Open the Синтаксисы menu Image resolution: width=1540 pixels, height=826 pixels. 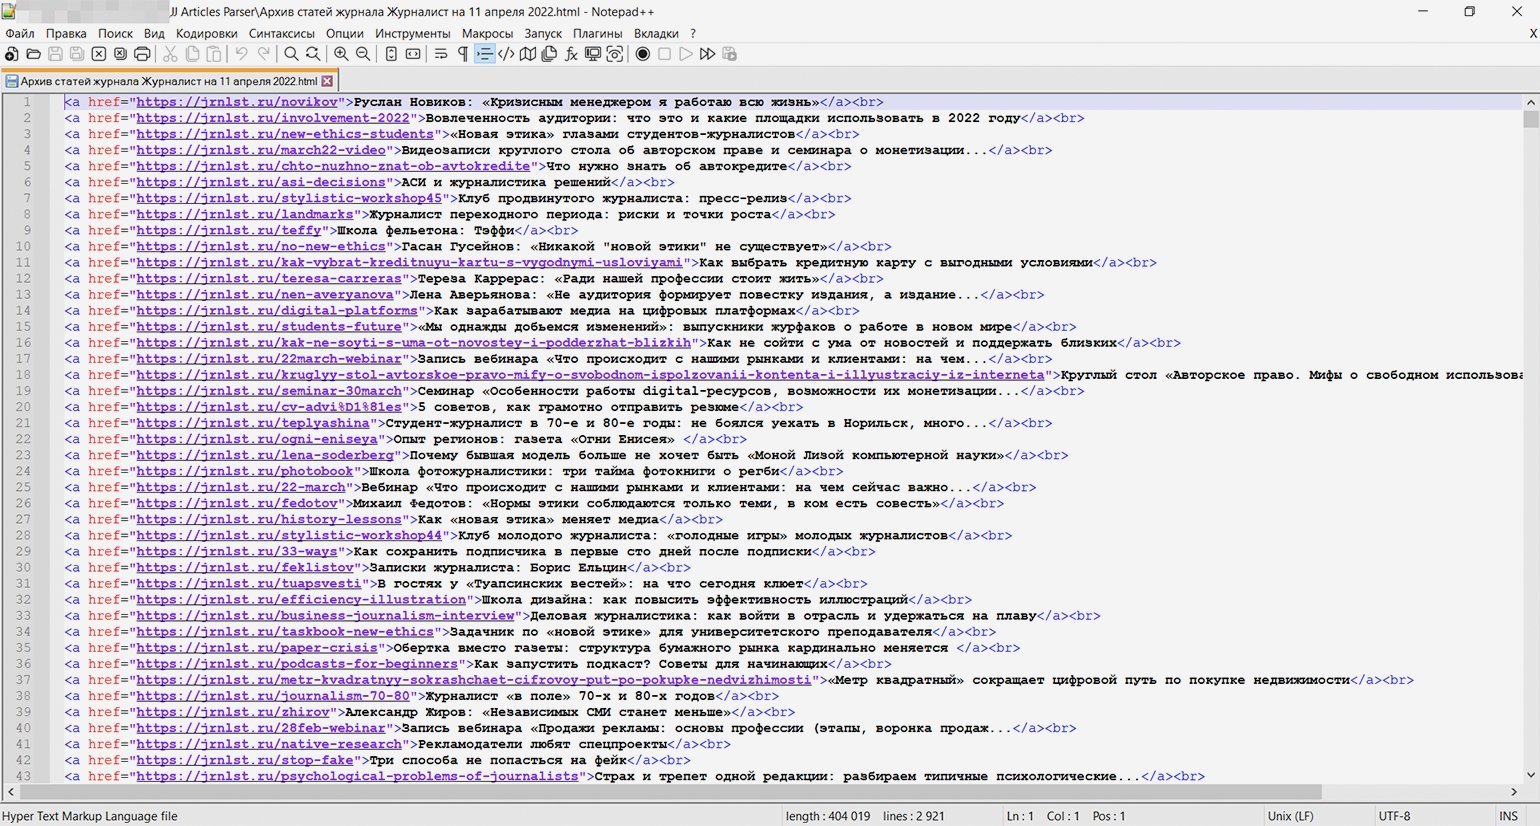pyautogui.click(x=282, y=33)
